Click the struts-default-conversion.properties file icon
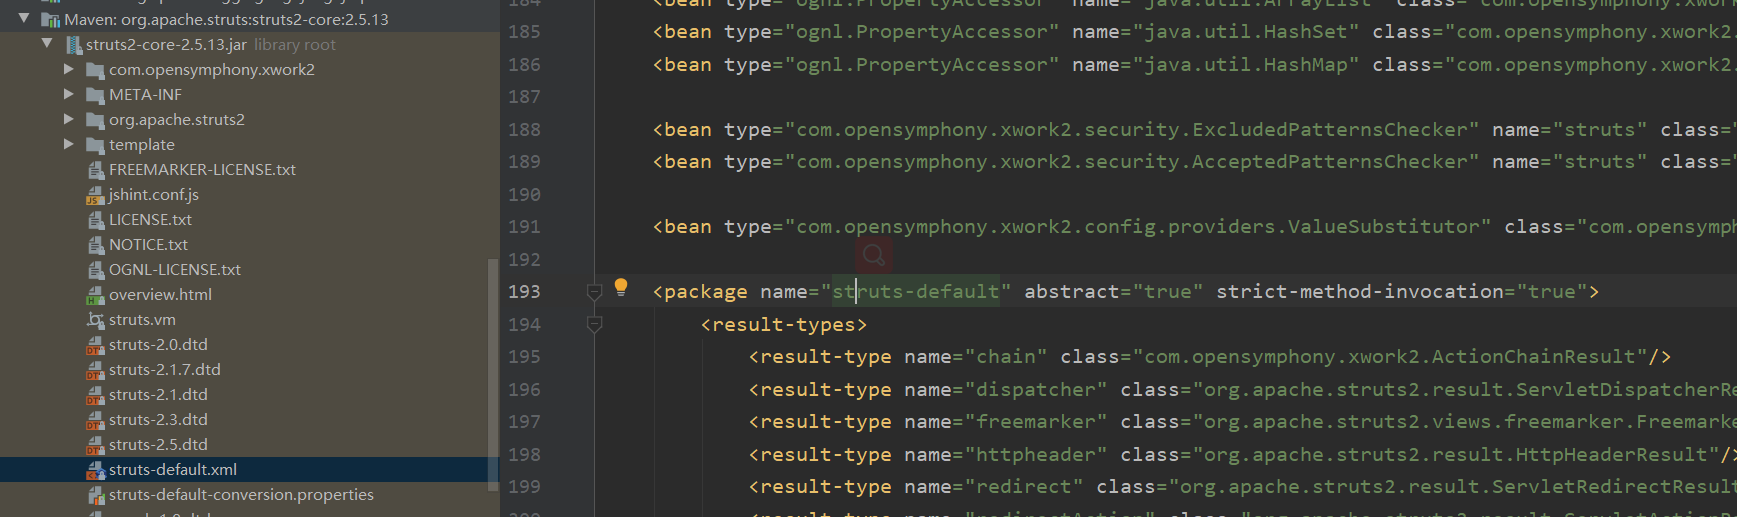This screenshot has width=1737, height=517. tap(95, 495)
